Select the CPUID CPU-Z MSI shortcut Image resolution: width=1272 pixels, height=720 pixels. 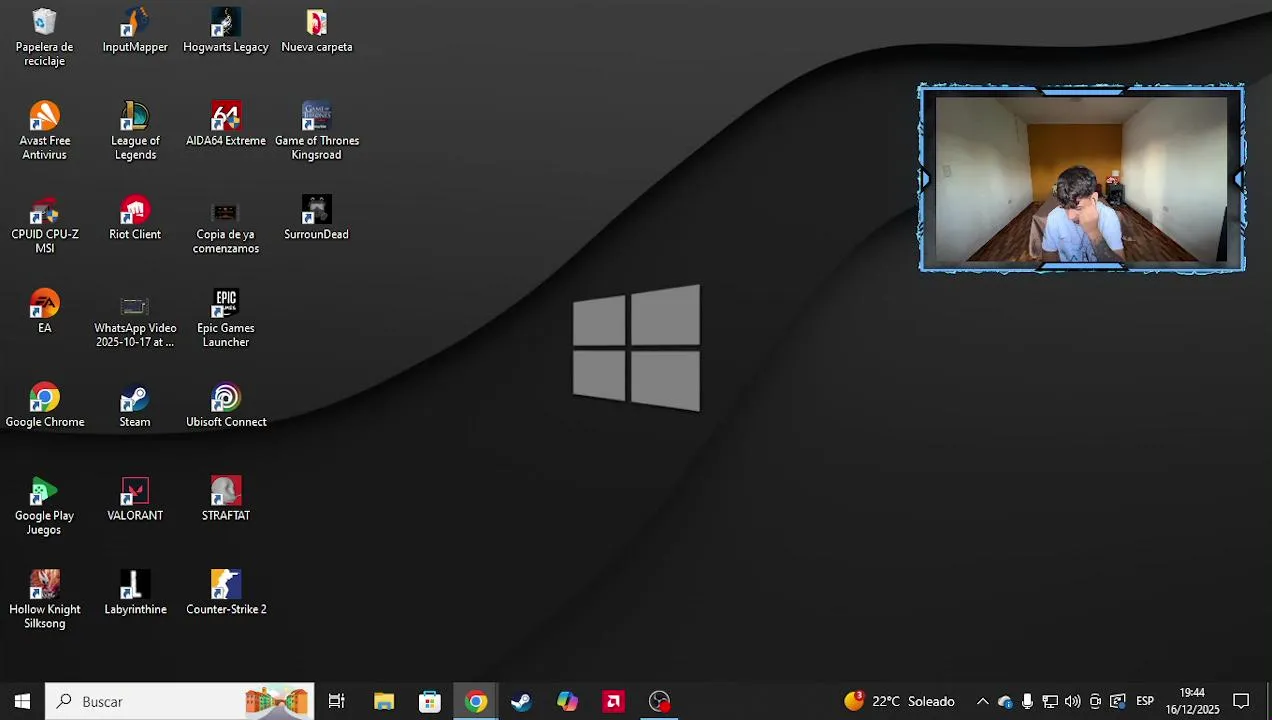(44, 225)
